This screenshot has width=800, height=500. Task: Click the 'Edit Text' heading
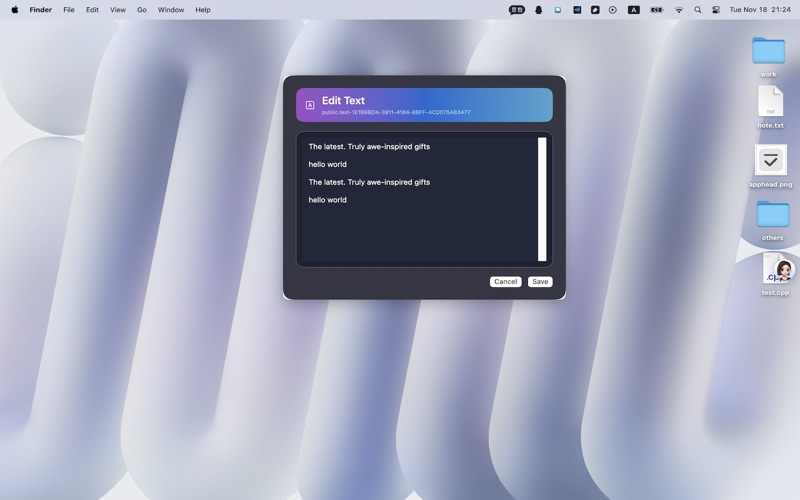343,101
